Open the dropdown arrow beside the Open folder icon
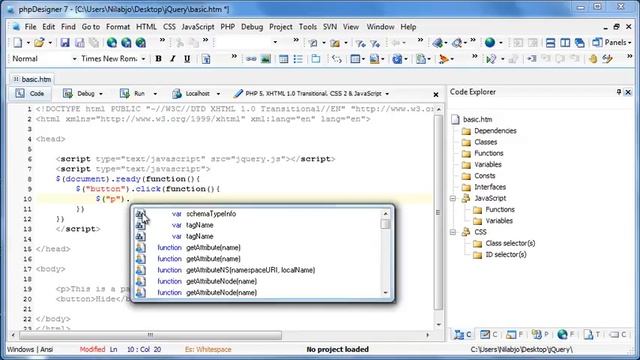 (50, 42)
